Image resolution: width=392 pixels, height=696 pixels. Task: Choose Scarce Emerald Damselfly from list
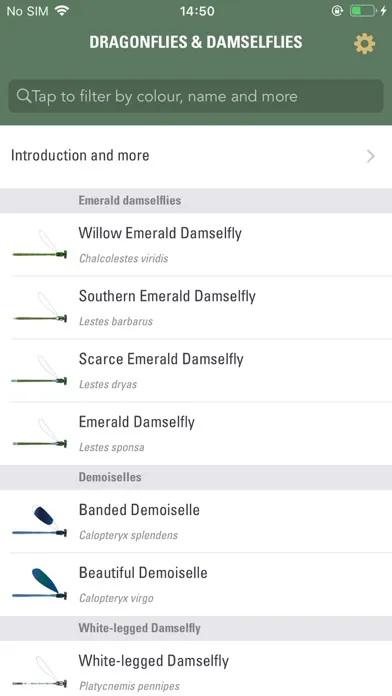196,371
